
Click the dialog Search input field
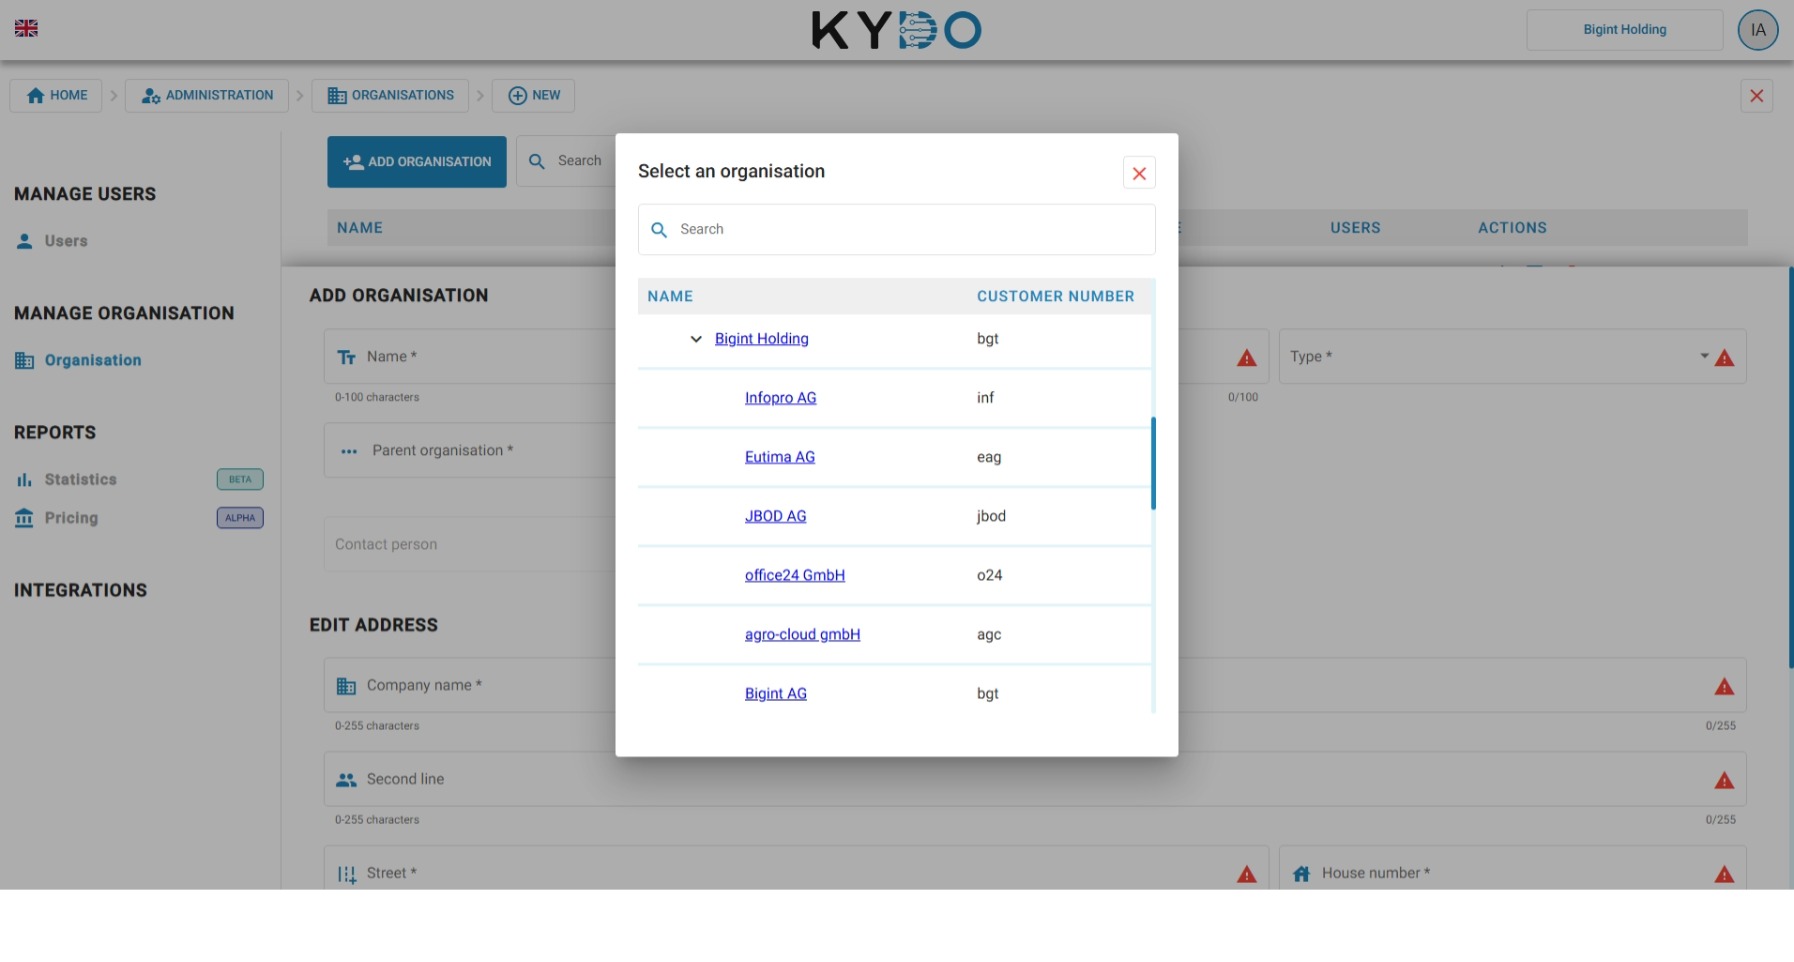point(896,230)
